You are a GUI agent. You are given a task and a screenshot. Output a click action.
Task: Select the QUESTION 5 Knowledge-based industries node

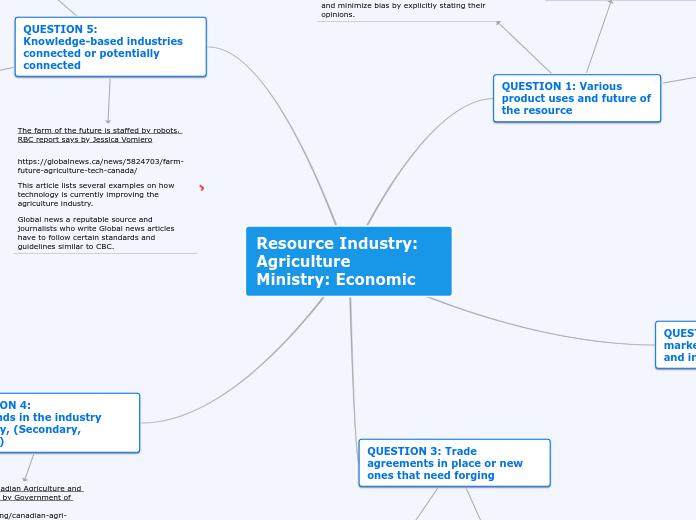pyautogui.click(x=111, y=47)
